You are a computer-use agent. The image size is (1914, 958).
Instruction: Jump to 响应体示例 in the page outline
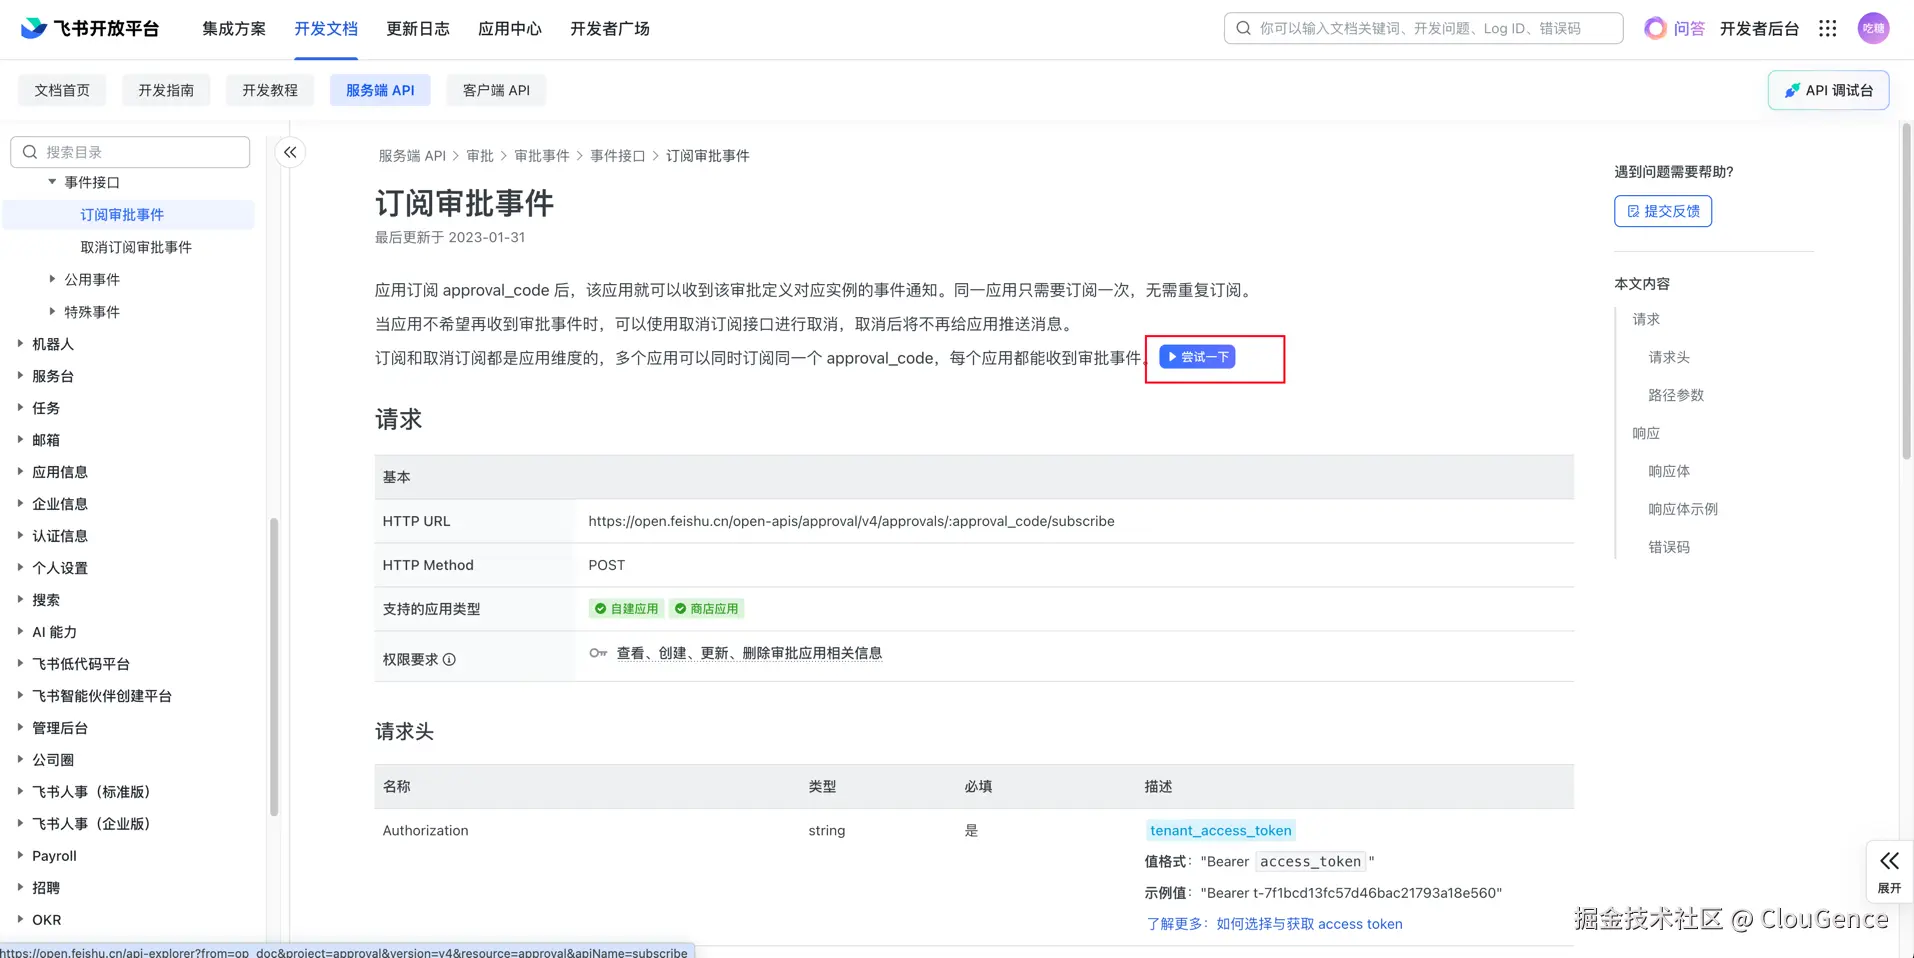[1683, 509]
